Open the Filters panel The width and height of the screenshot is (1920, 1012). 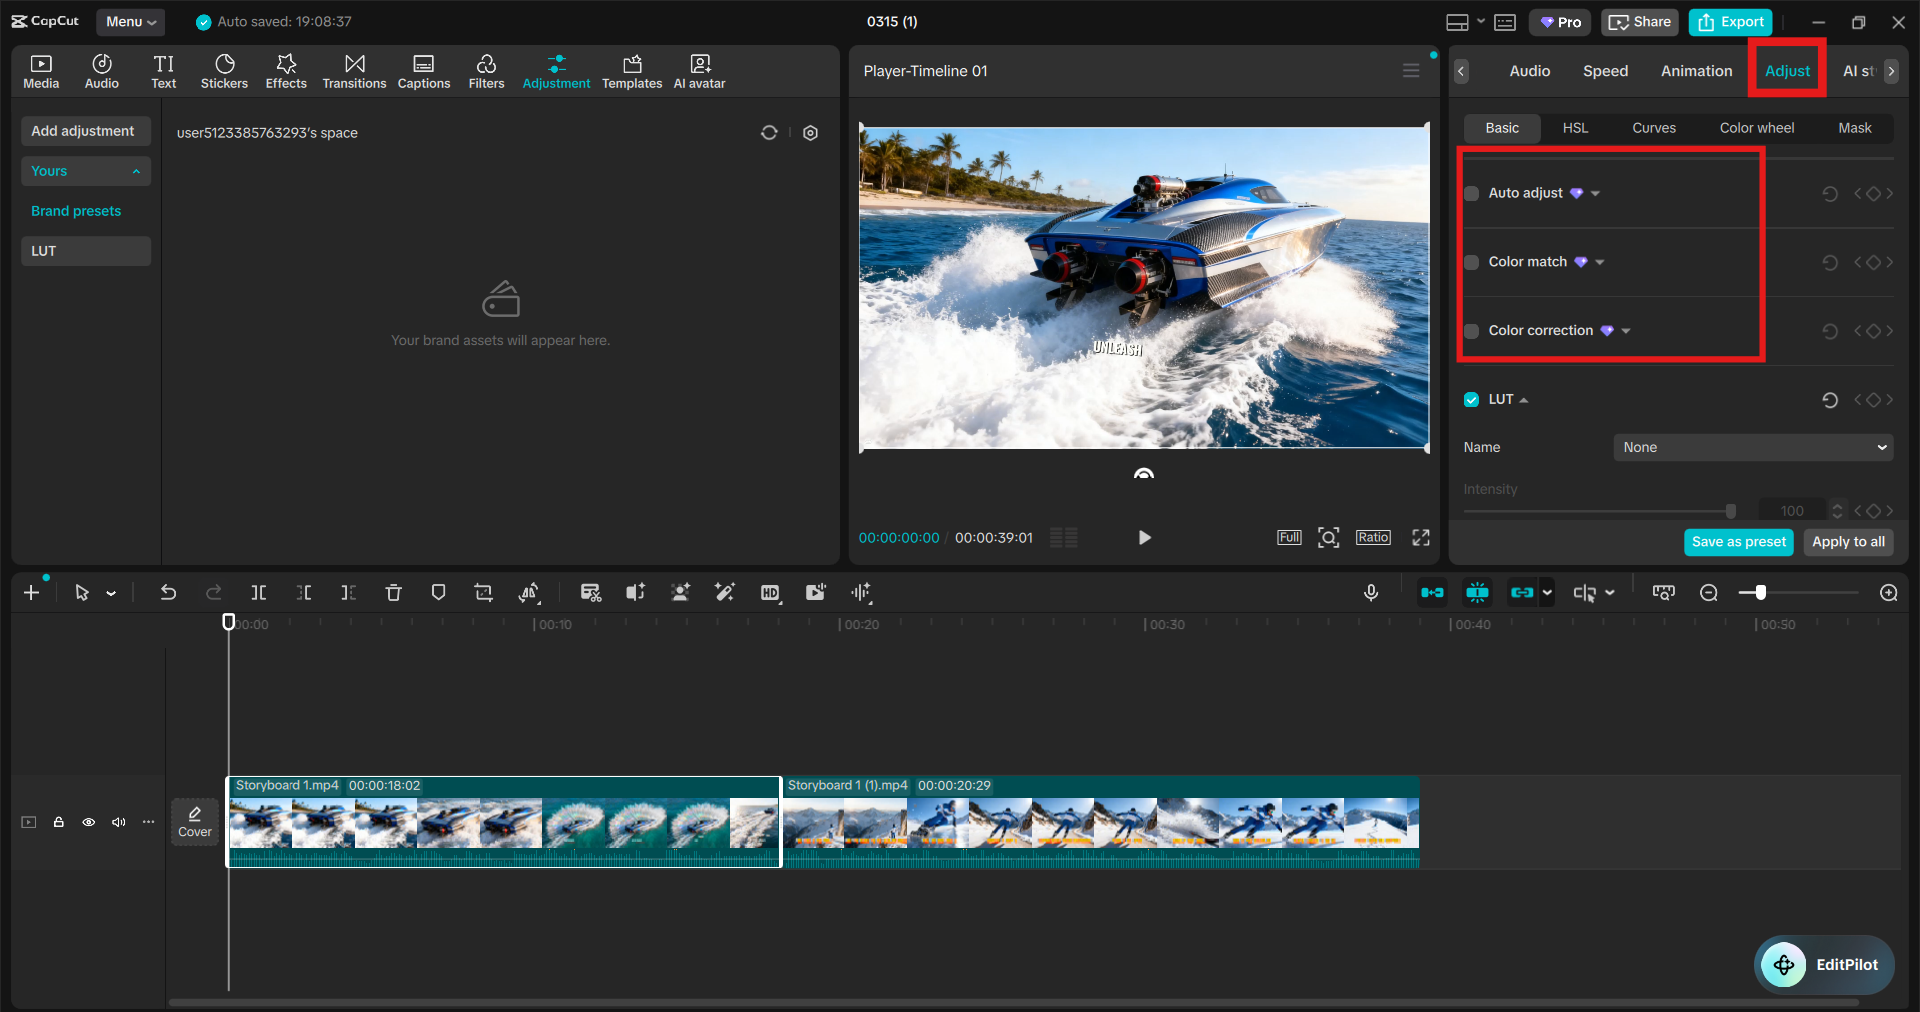(x=486, y=71)
